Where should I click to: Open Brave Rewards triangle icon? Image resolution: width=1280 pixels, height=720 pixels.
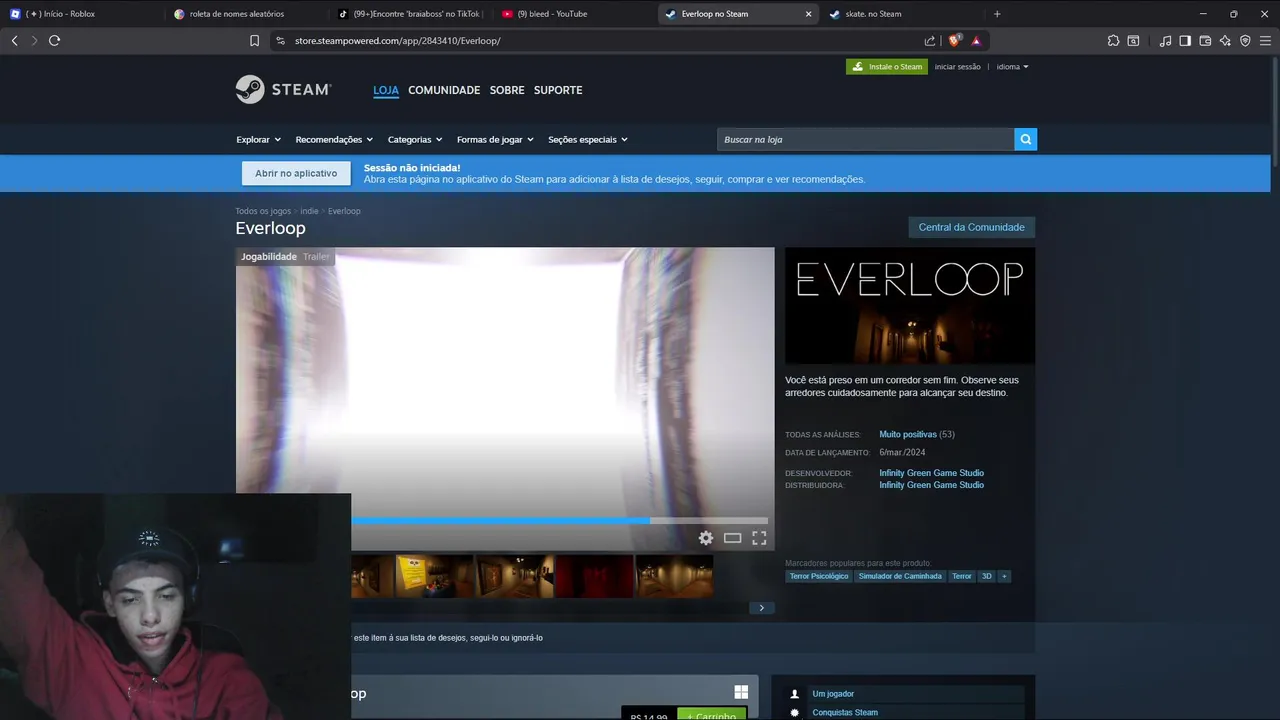pyautogui.click(x=976, y=41)
